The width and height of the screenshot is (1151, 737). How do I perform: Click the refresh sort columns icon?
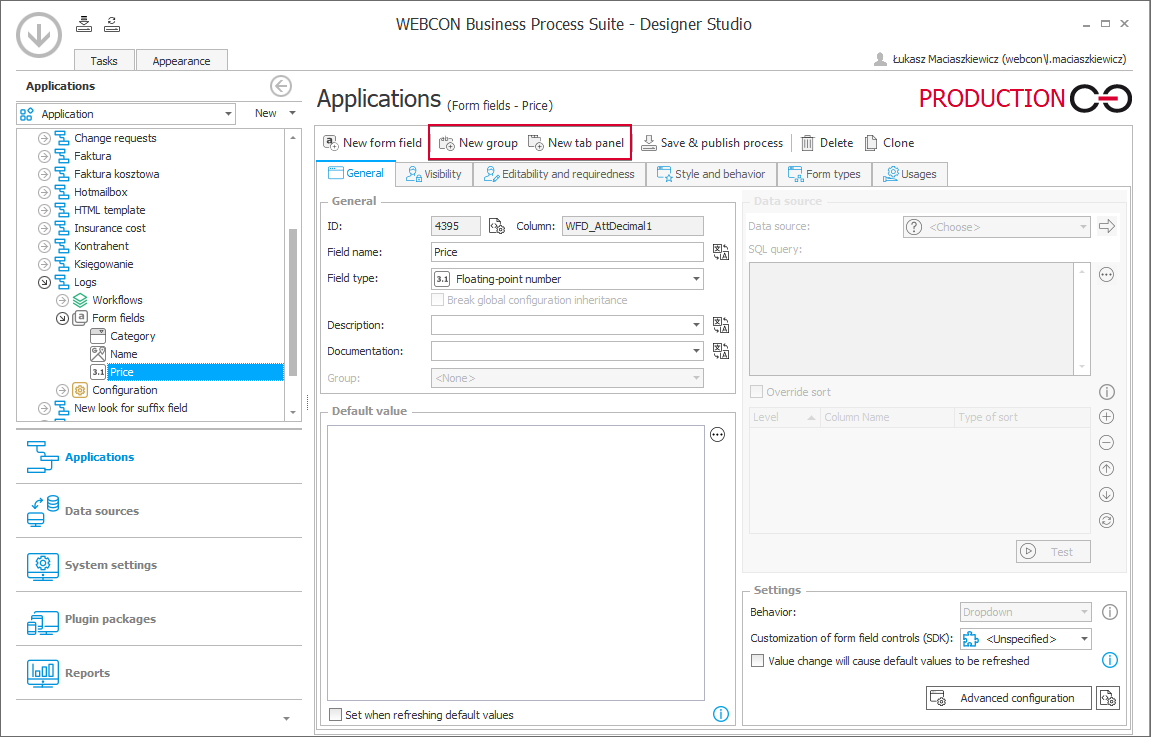(1106, 520)
